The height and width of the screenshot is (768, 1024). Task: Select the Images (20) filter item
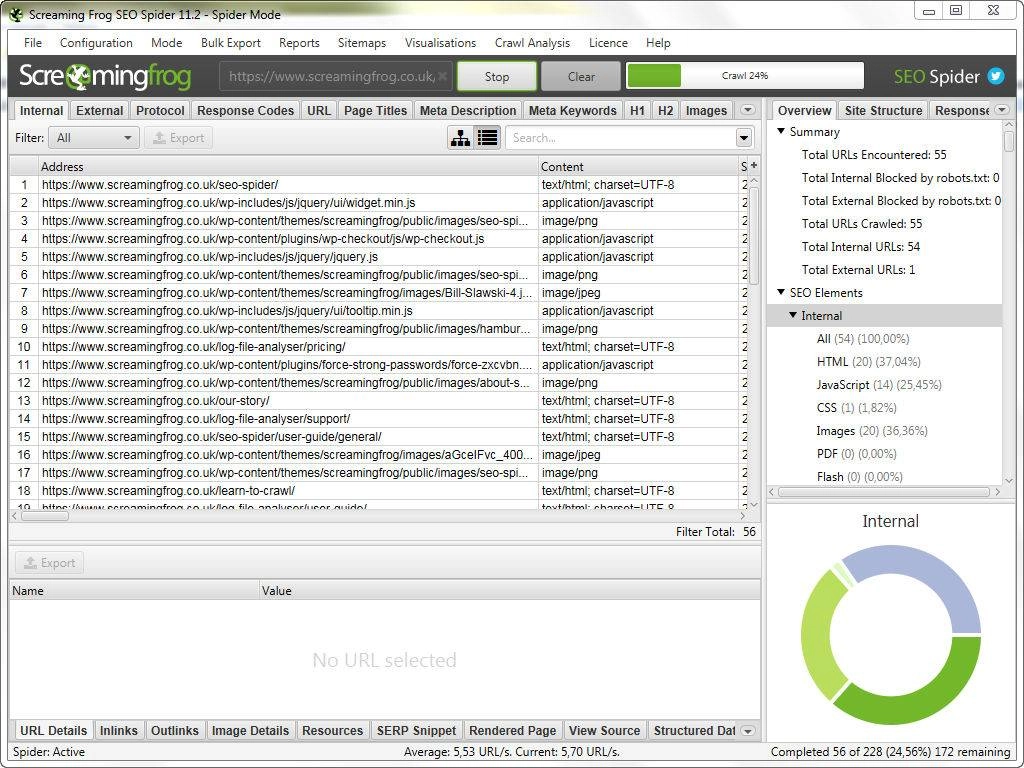[872, 430]
